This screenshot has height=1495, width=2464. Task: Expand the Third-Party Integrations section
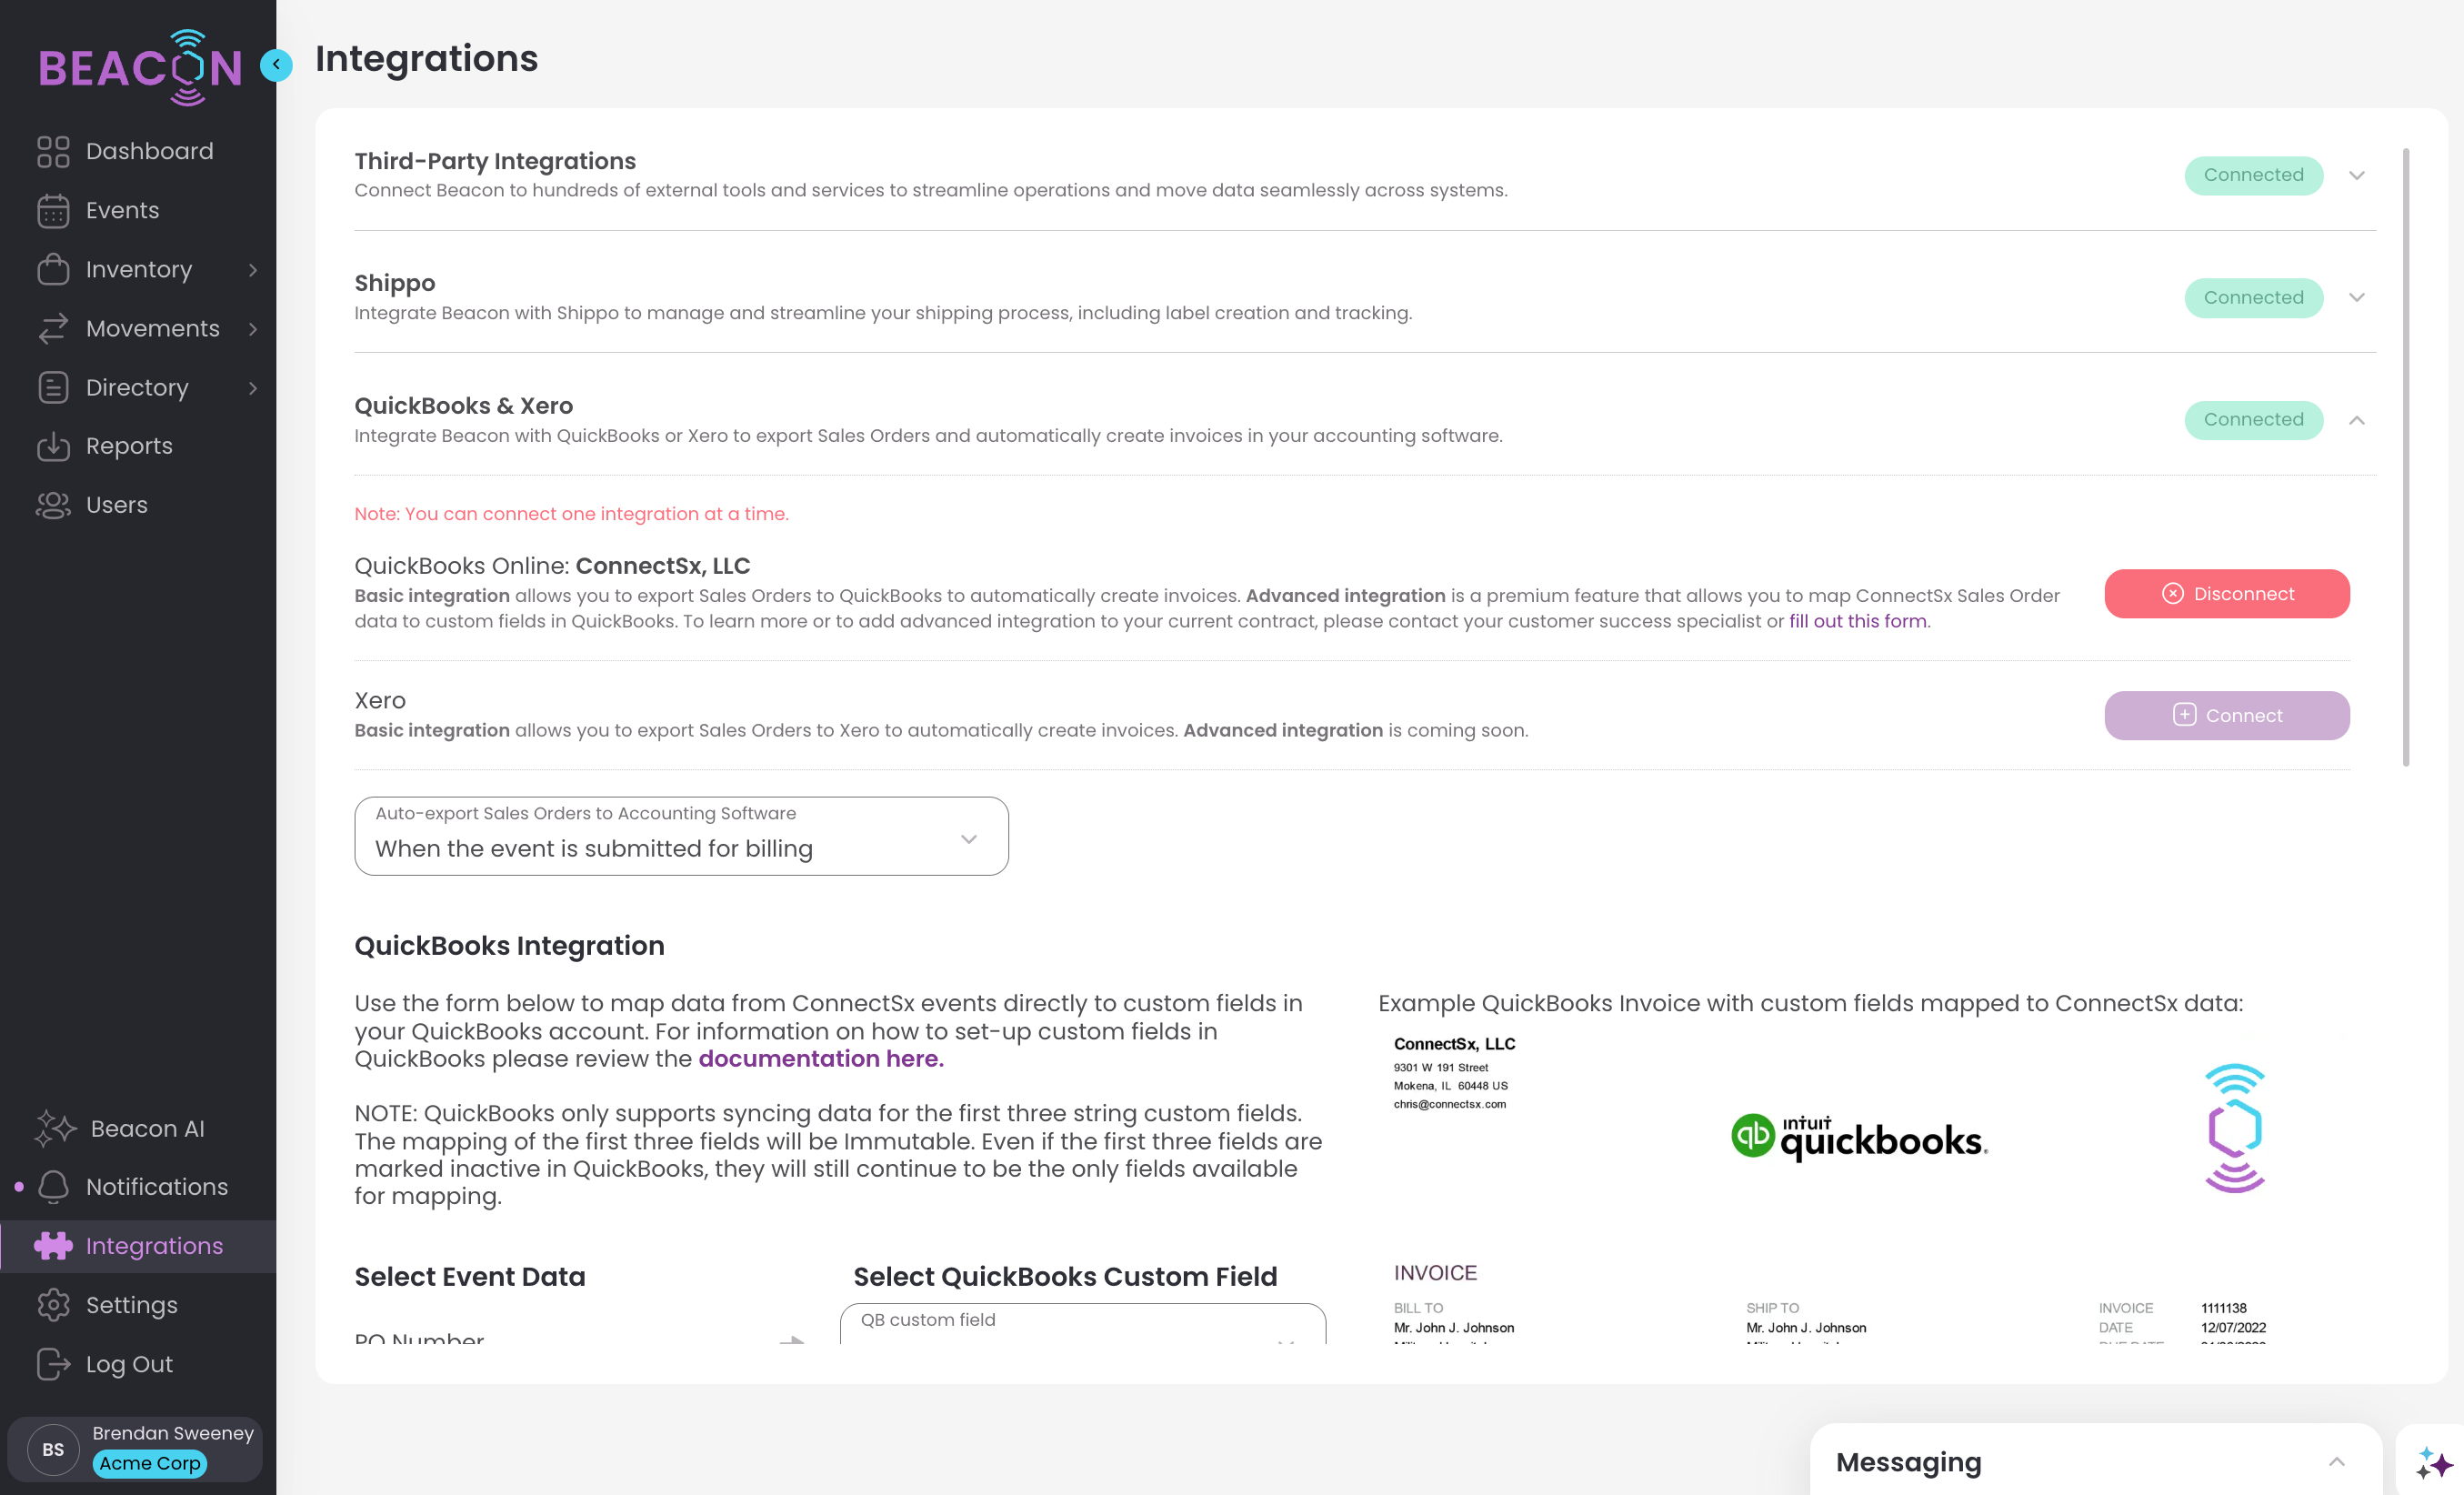[2356, 176]
